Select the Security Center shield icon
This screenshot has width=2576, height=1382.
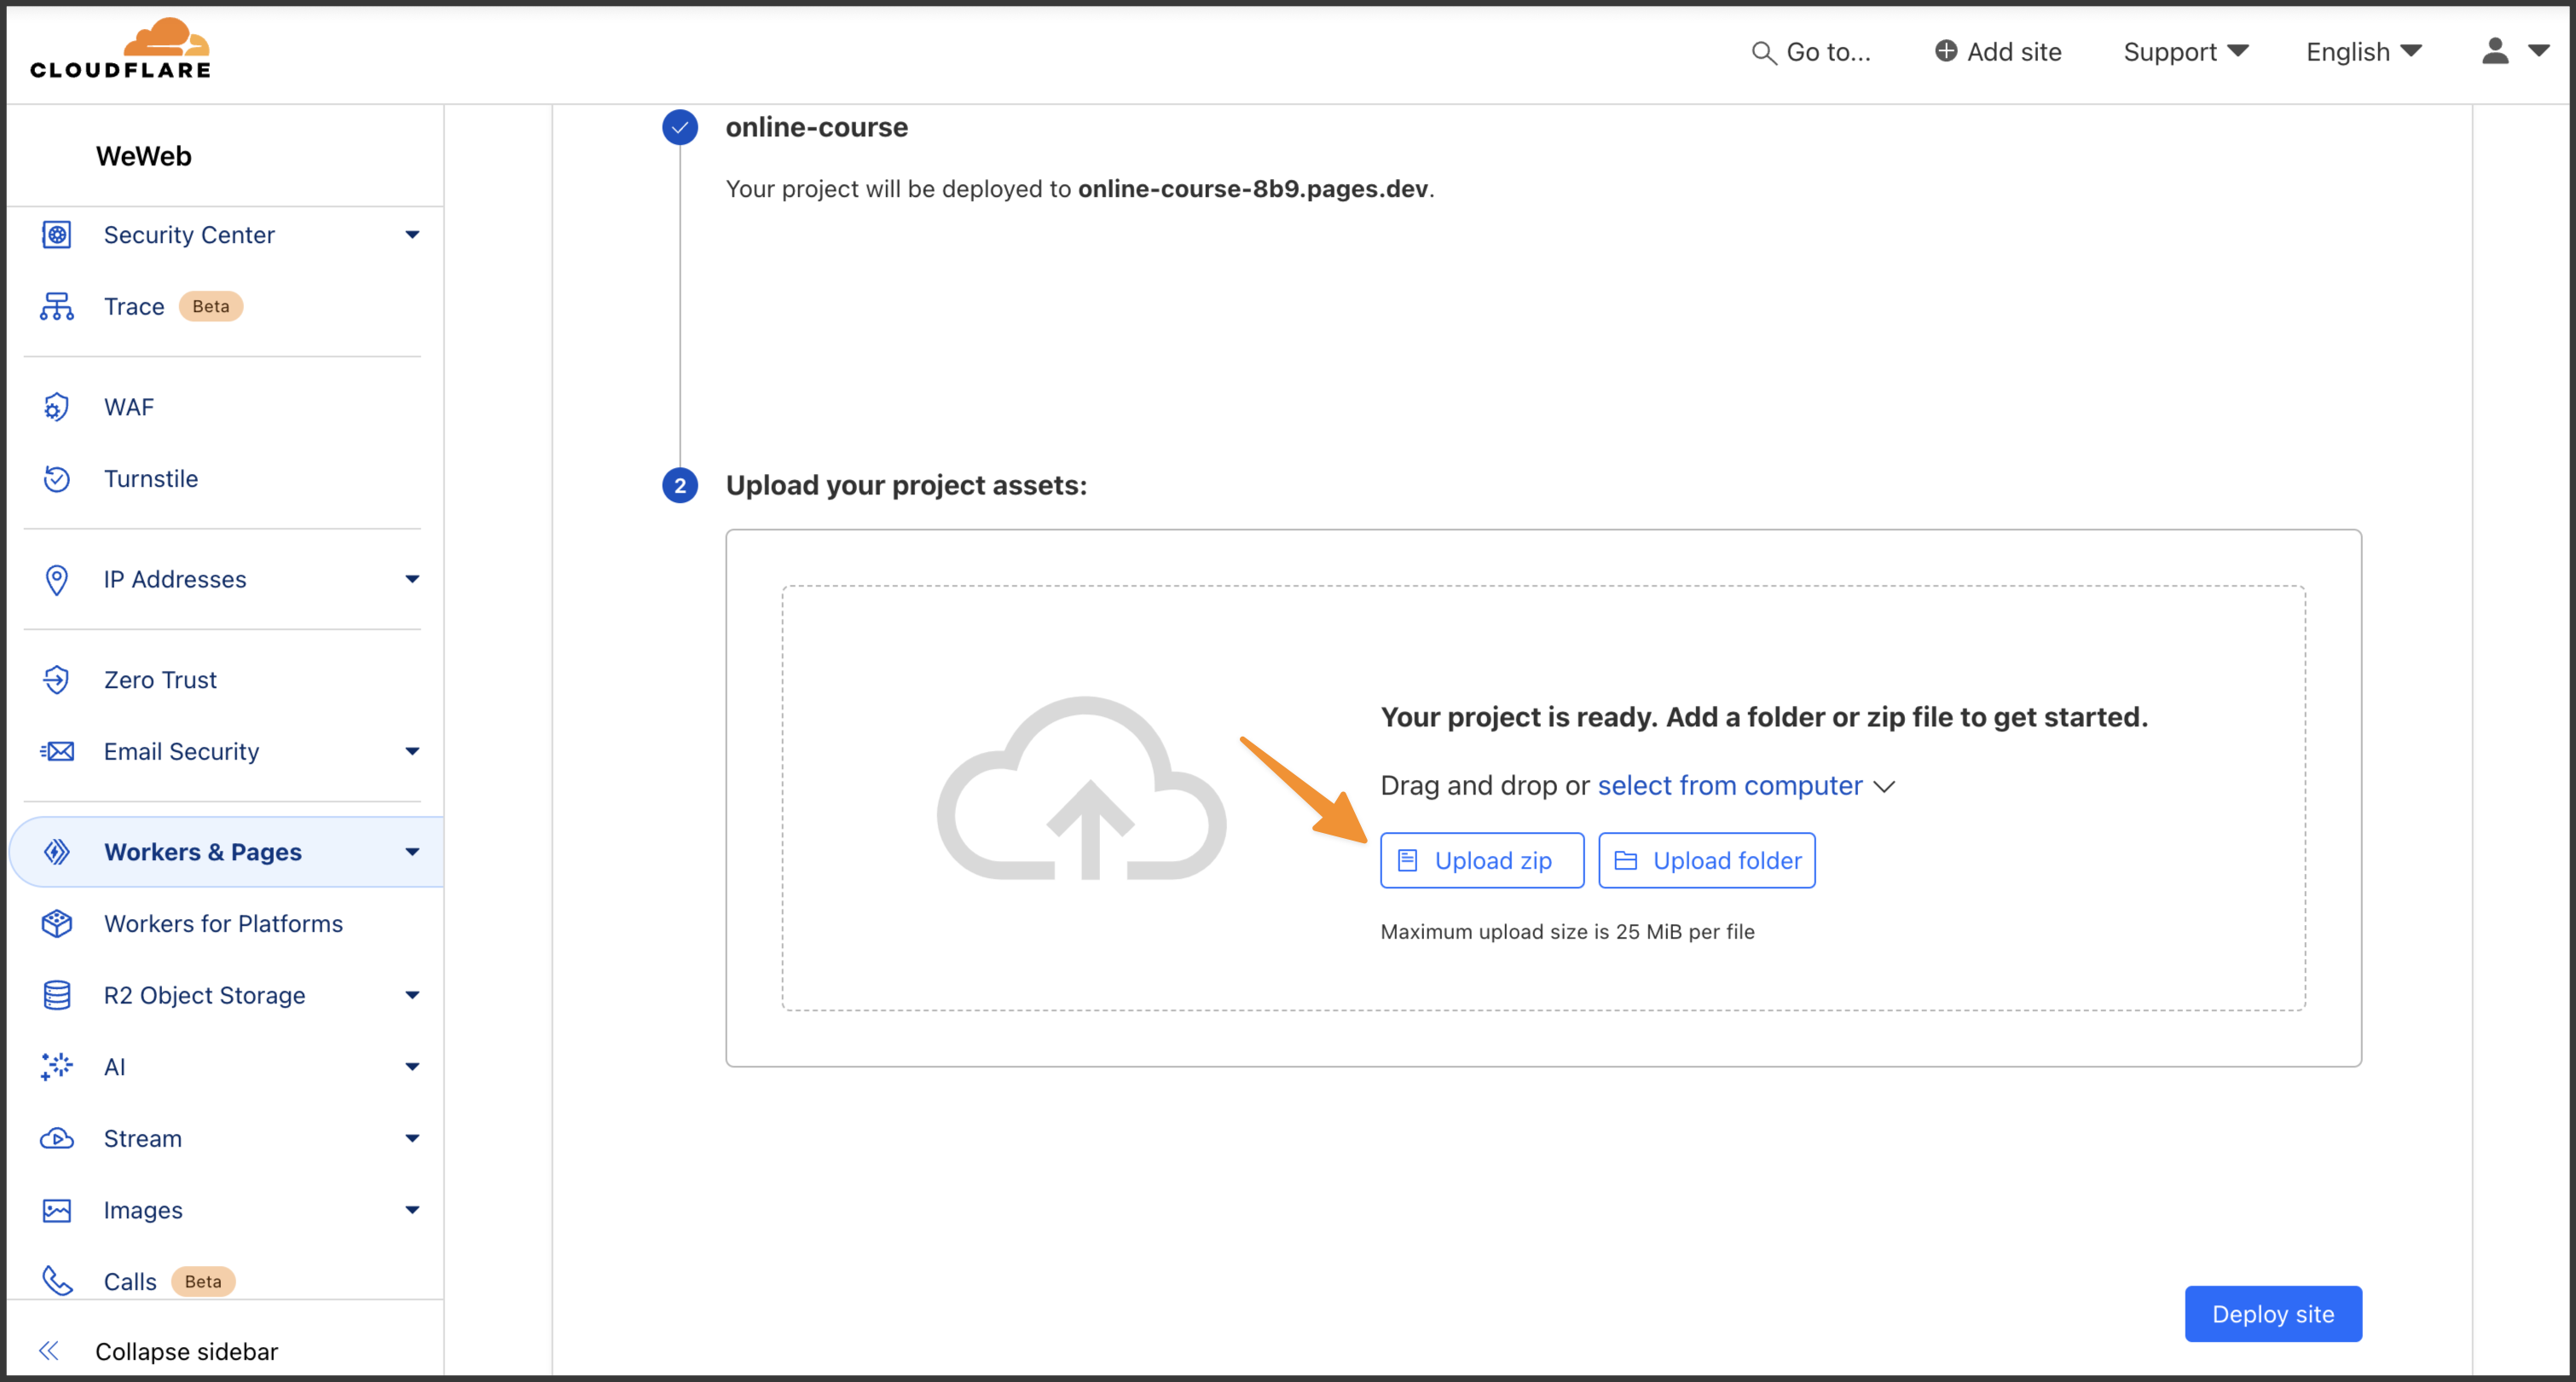pyautogui.click(x=56, y=234)
